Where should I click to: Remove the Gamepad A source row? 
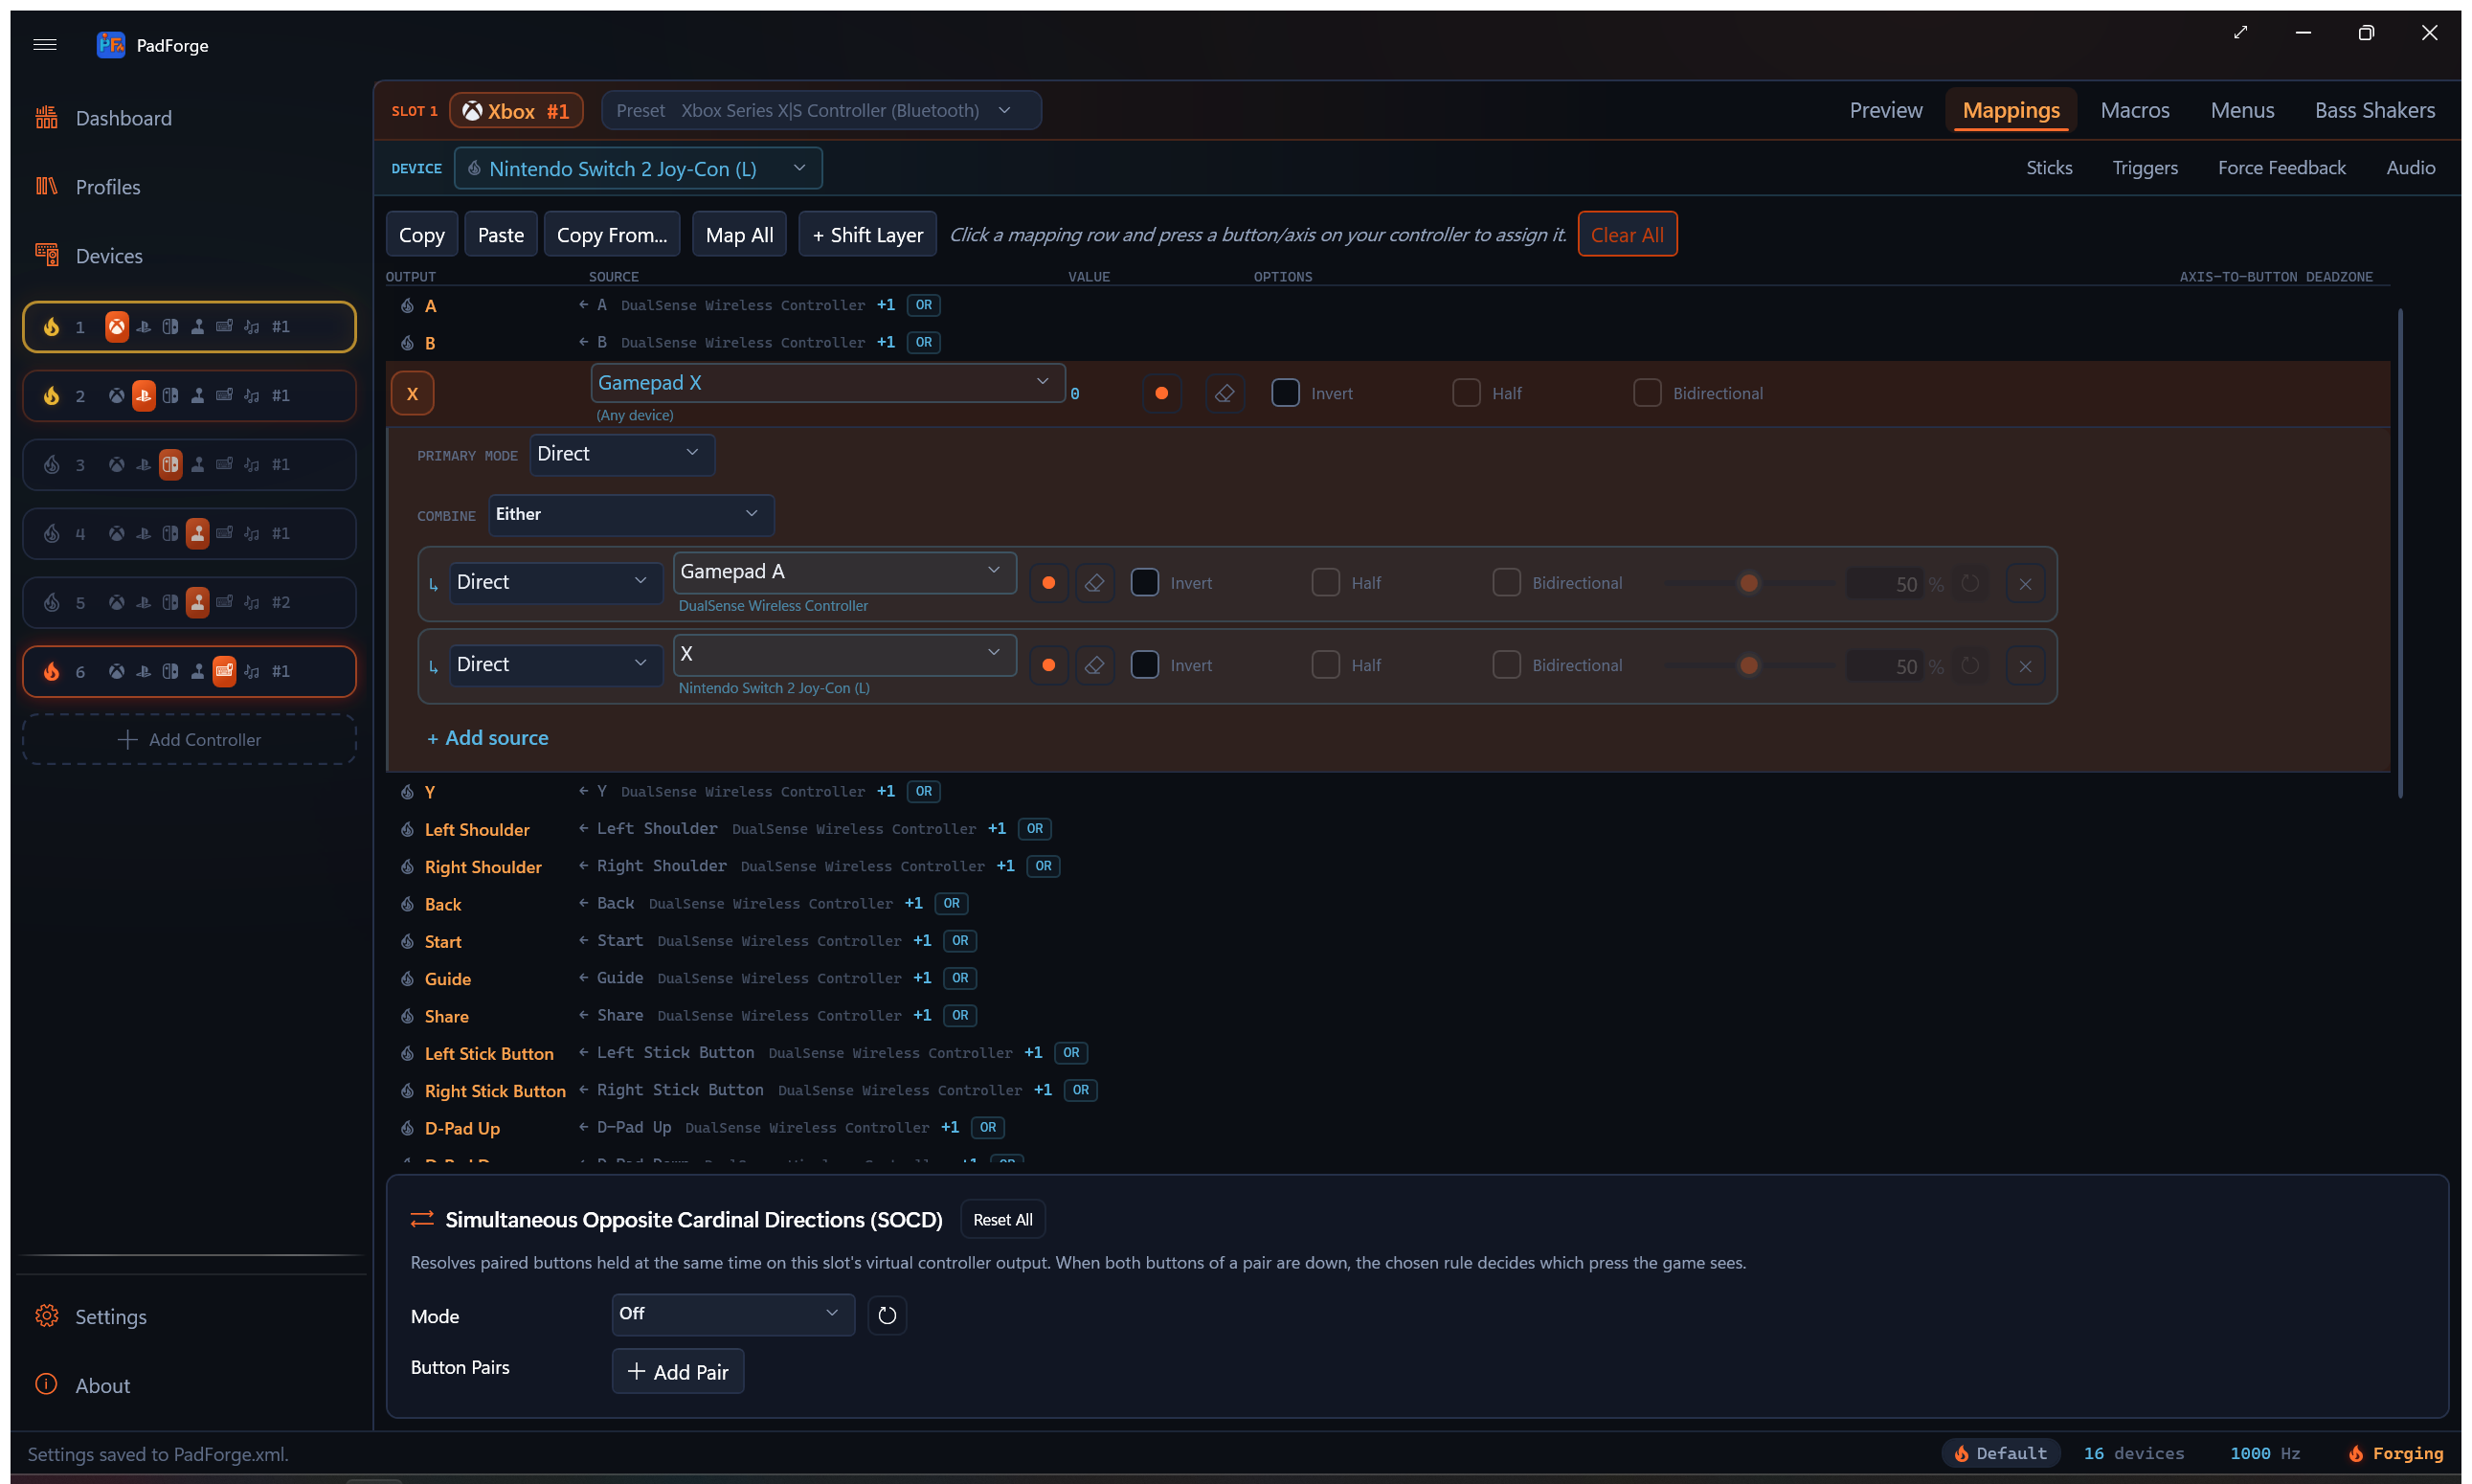[2025, 584]
